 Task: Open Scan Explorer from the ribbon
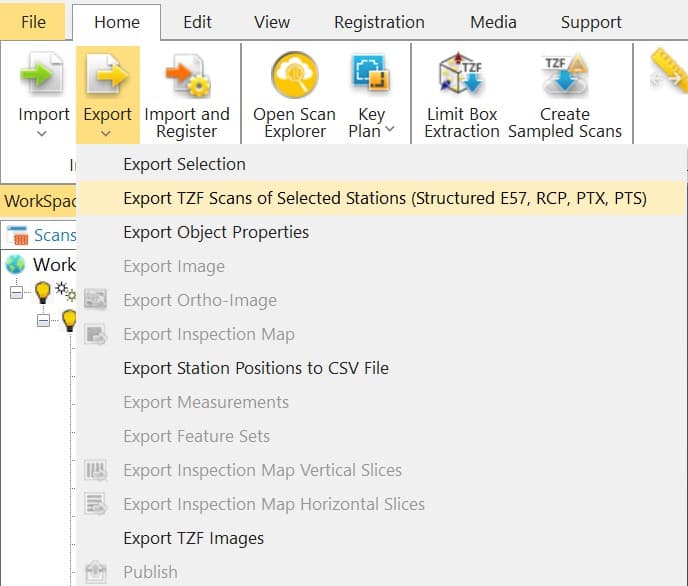pyautogui.click(x=294, y=76)
